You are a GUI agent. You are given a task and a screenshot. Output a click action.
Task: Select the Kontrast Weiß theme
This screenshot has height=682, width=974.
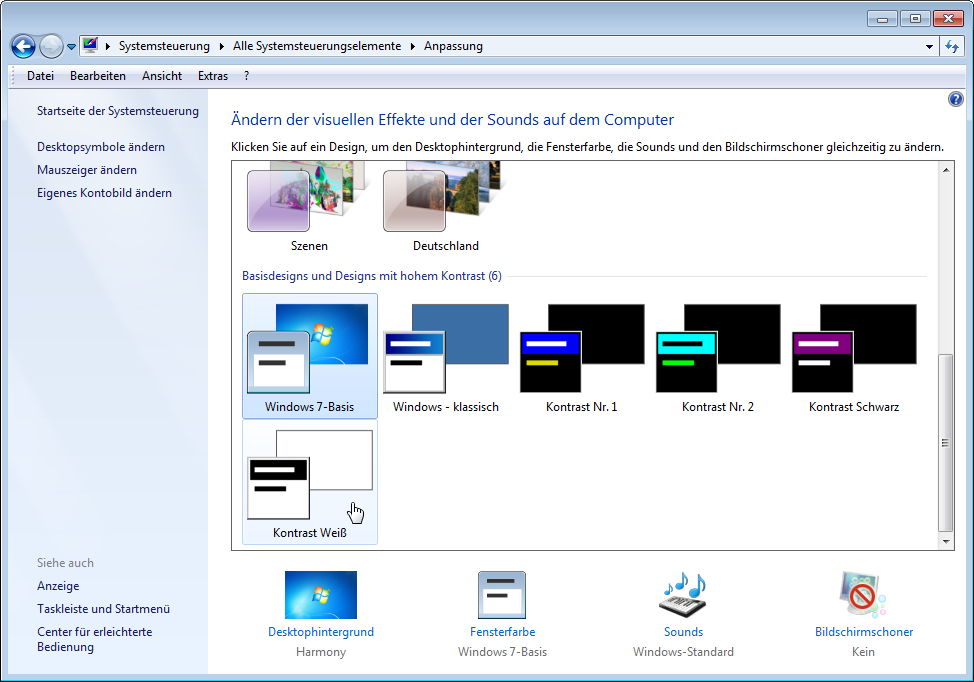(x=309, y=483)
